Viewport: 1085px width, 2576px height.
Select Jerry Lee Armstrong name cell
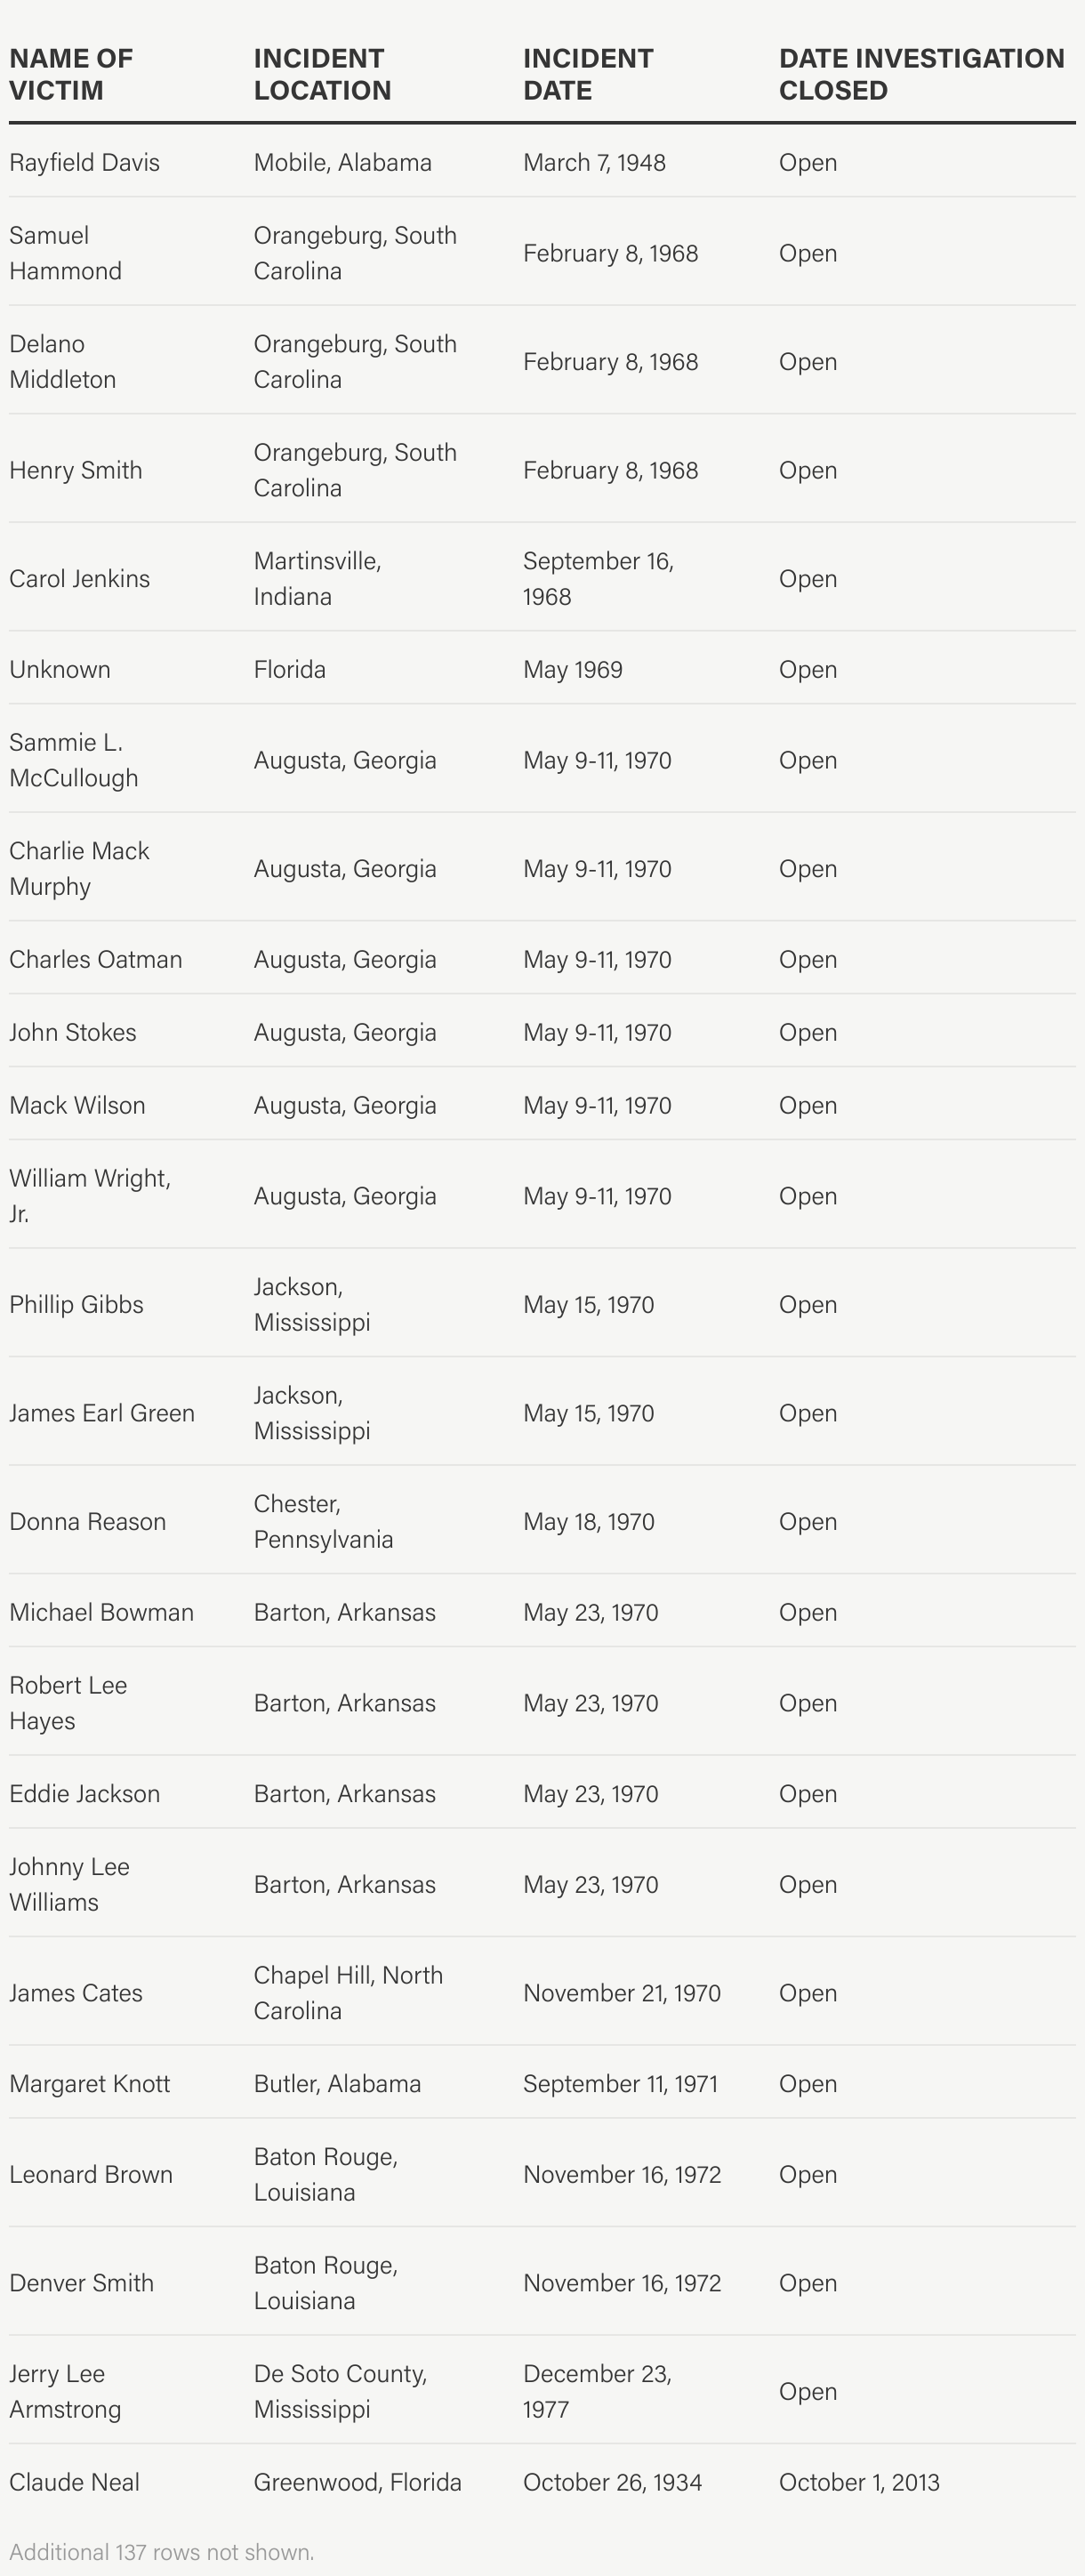[x=65, y=2391]
